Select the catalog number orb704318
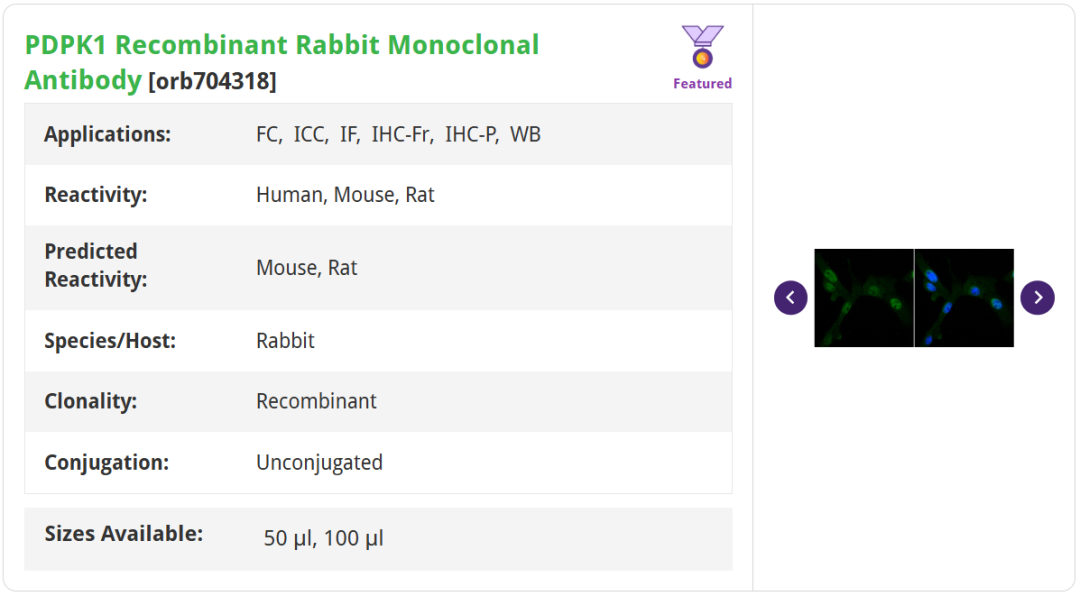Image resolution: width=1080 pixels, height=596 pixels. click(212, 82)
